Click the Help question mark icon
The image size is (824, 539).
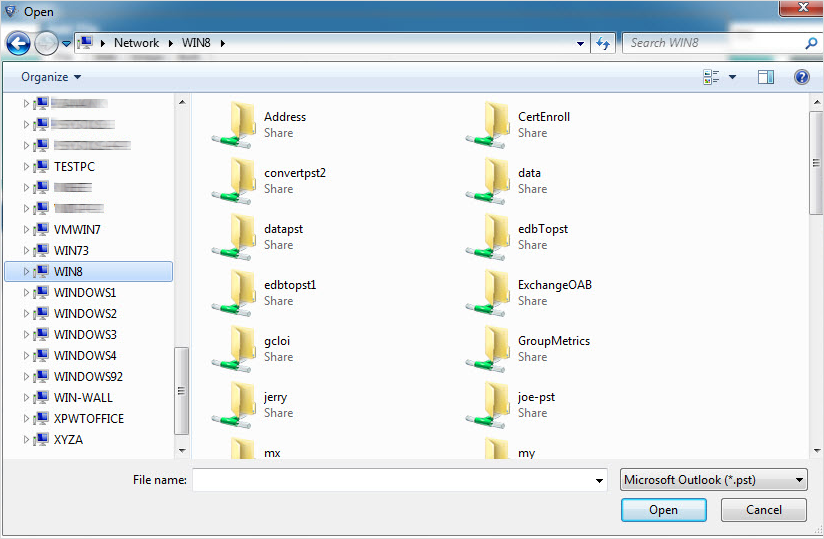(801, 77)
